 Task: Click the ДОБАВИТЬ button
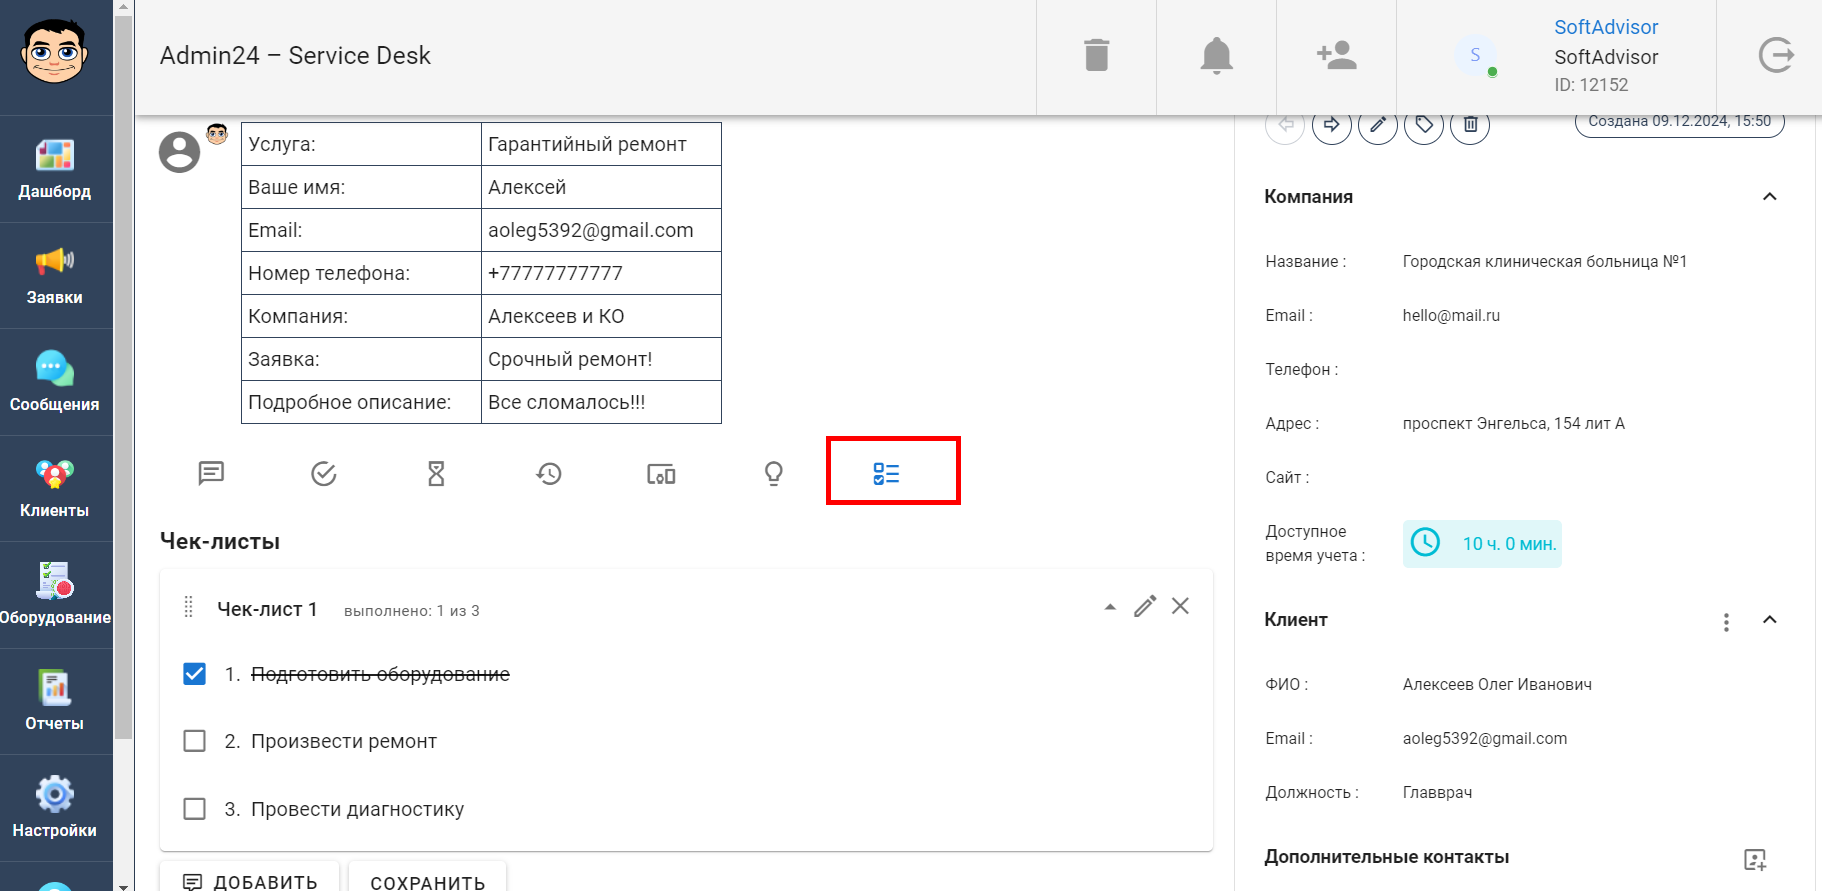250,880
